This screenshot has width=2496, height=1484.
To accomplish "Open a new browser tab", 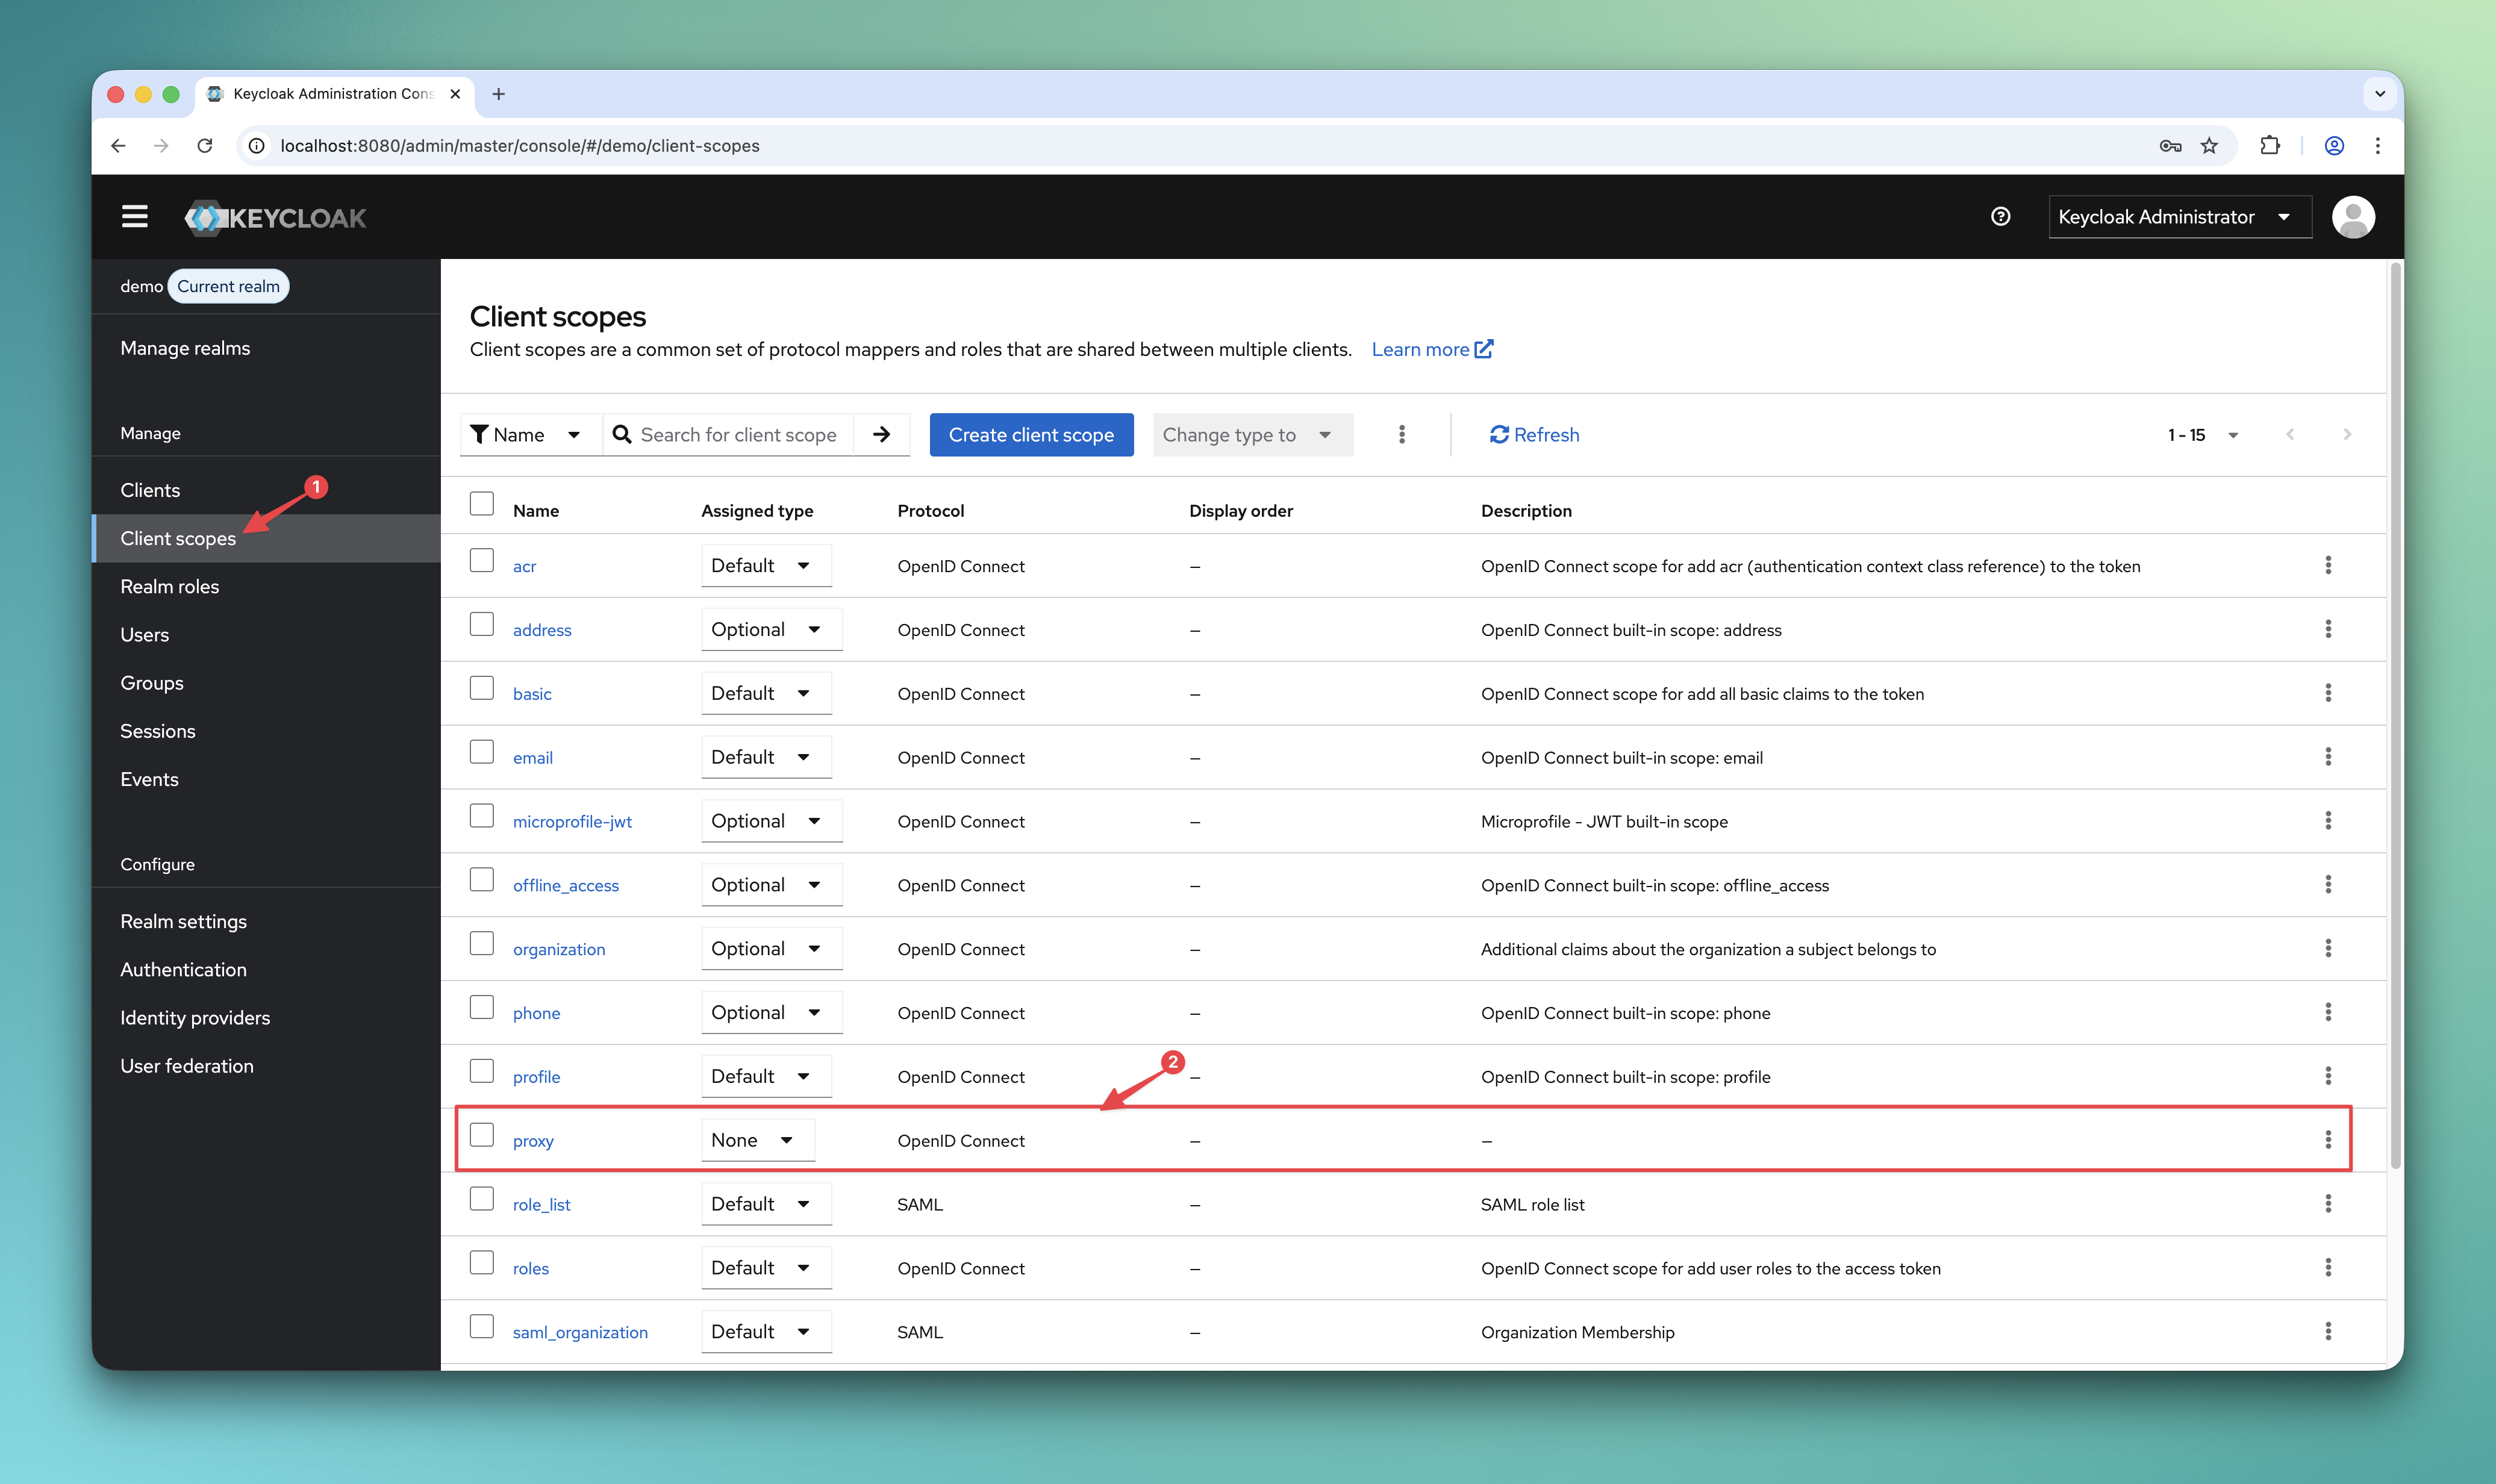I will click(x=499, y=94).
